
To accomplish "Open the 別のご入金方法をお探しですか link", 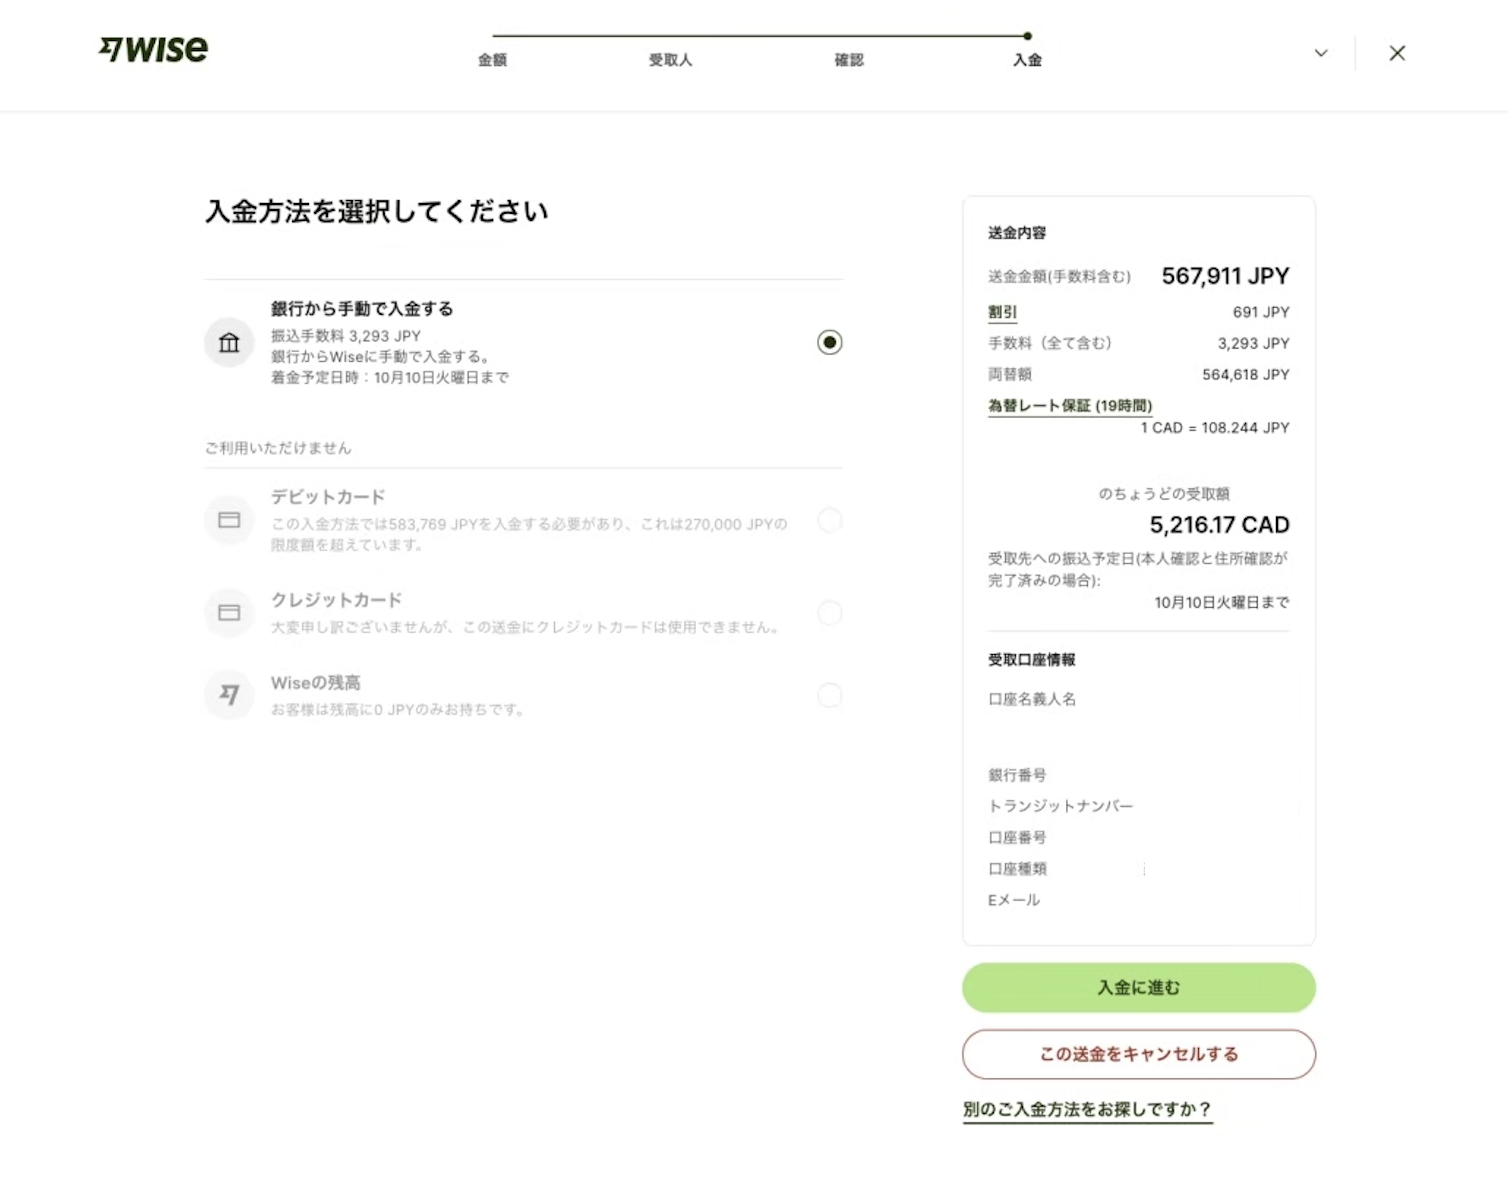I will pyautogui.click(x=1087, y=1109).
